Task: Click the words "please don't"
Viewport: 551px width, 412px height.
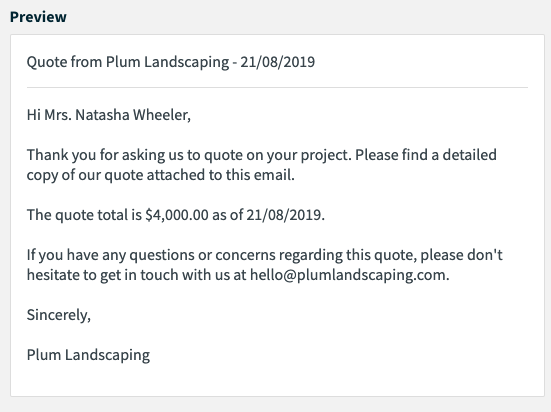Action: tap(461, 255)
